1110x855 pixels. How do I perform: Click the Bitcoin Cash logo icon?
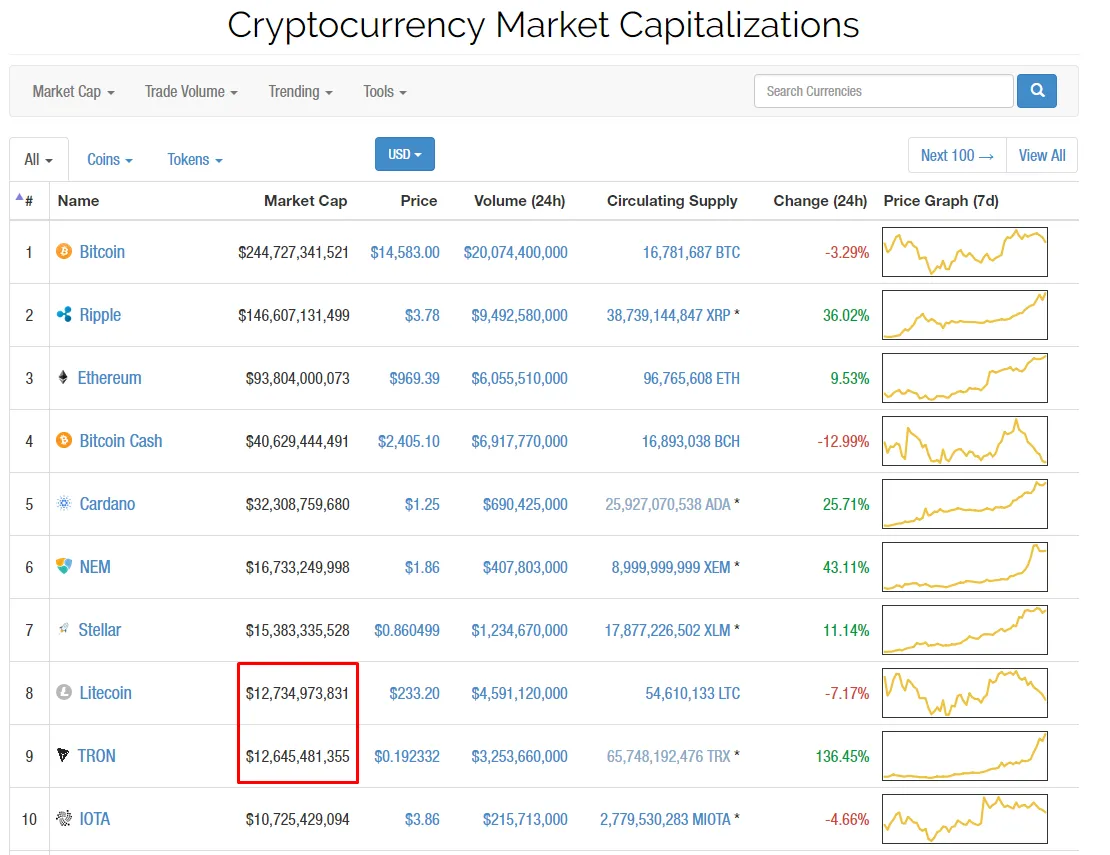pos(64,440)
